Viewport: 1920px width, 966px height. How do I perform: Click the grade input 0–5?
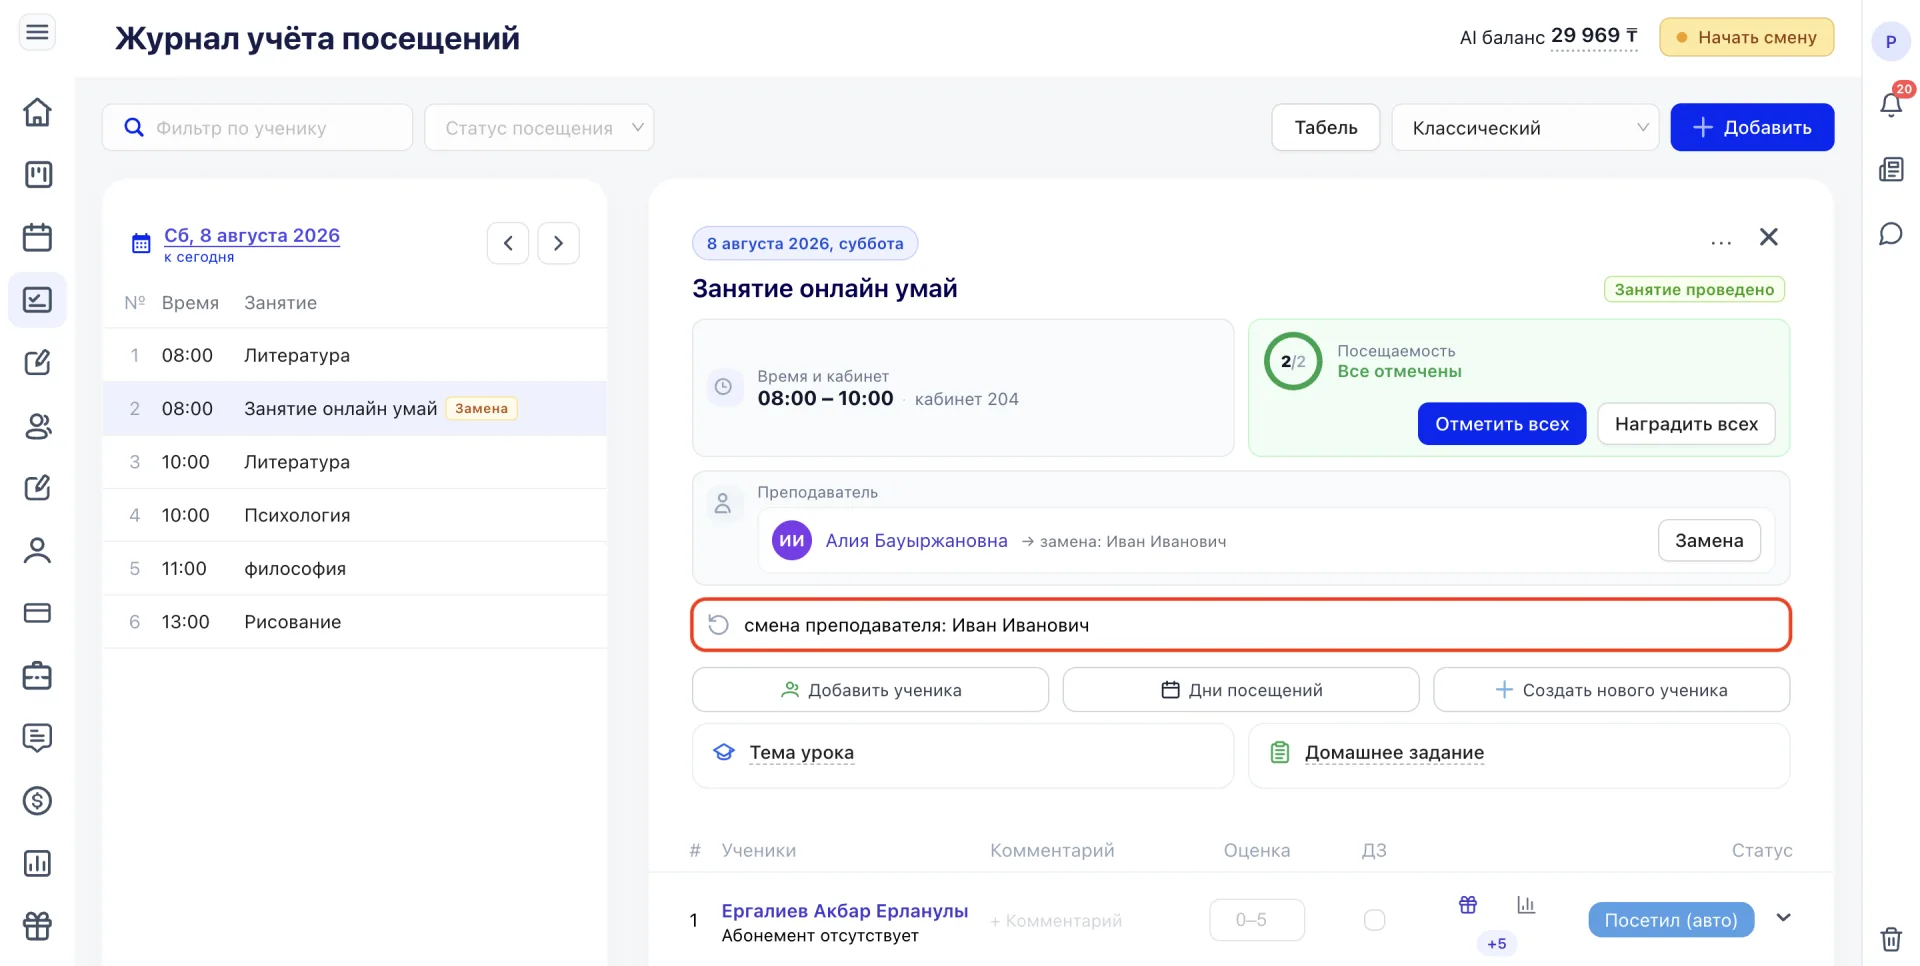coord(1257,920)
